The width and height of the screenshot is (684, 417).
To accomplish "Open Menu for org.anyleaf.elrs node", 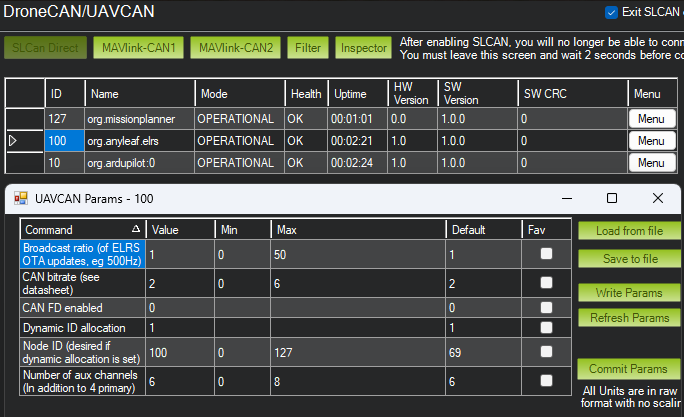I will [x=652, y=141].
